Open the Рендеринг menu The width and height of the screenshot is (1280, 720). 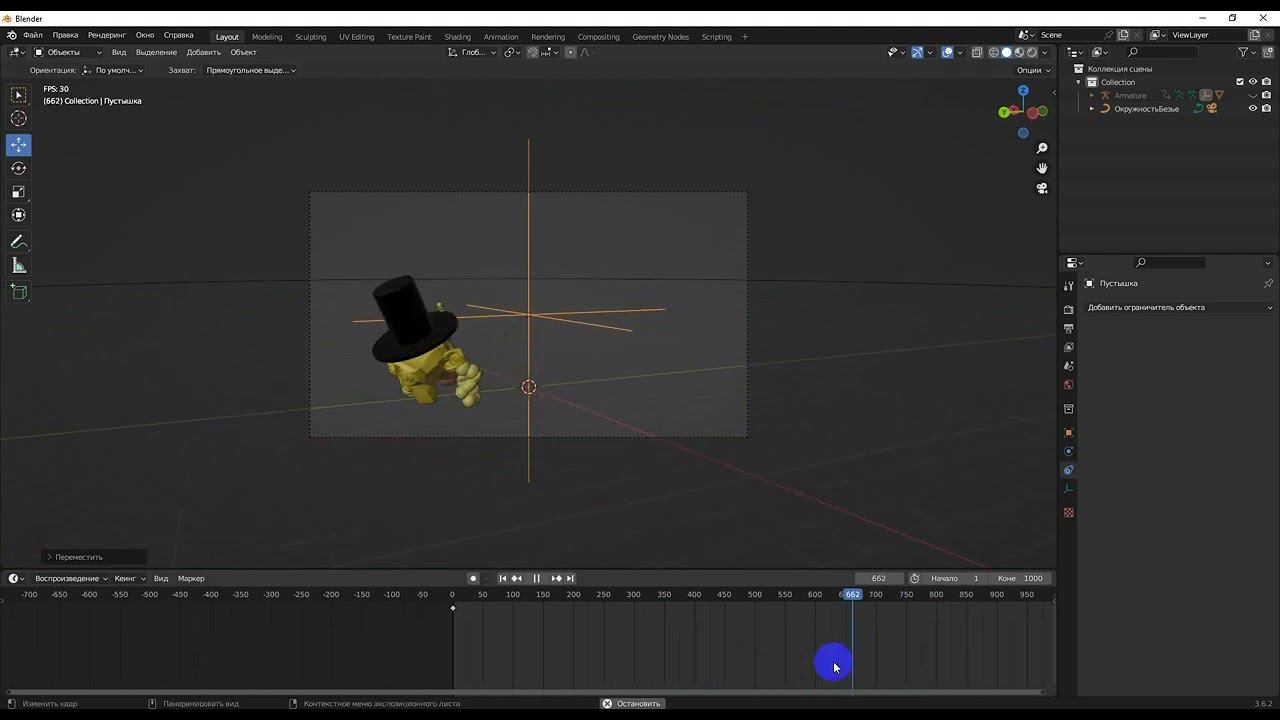click(x=107, y=35)
